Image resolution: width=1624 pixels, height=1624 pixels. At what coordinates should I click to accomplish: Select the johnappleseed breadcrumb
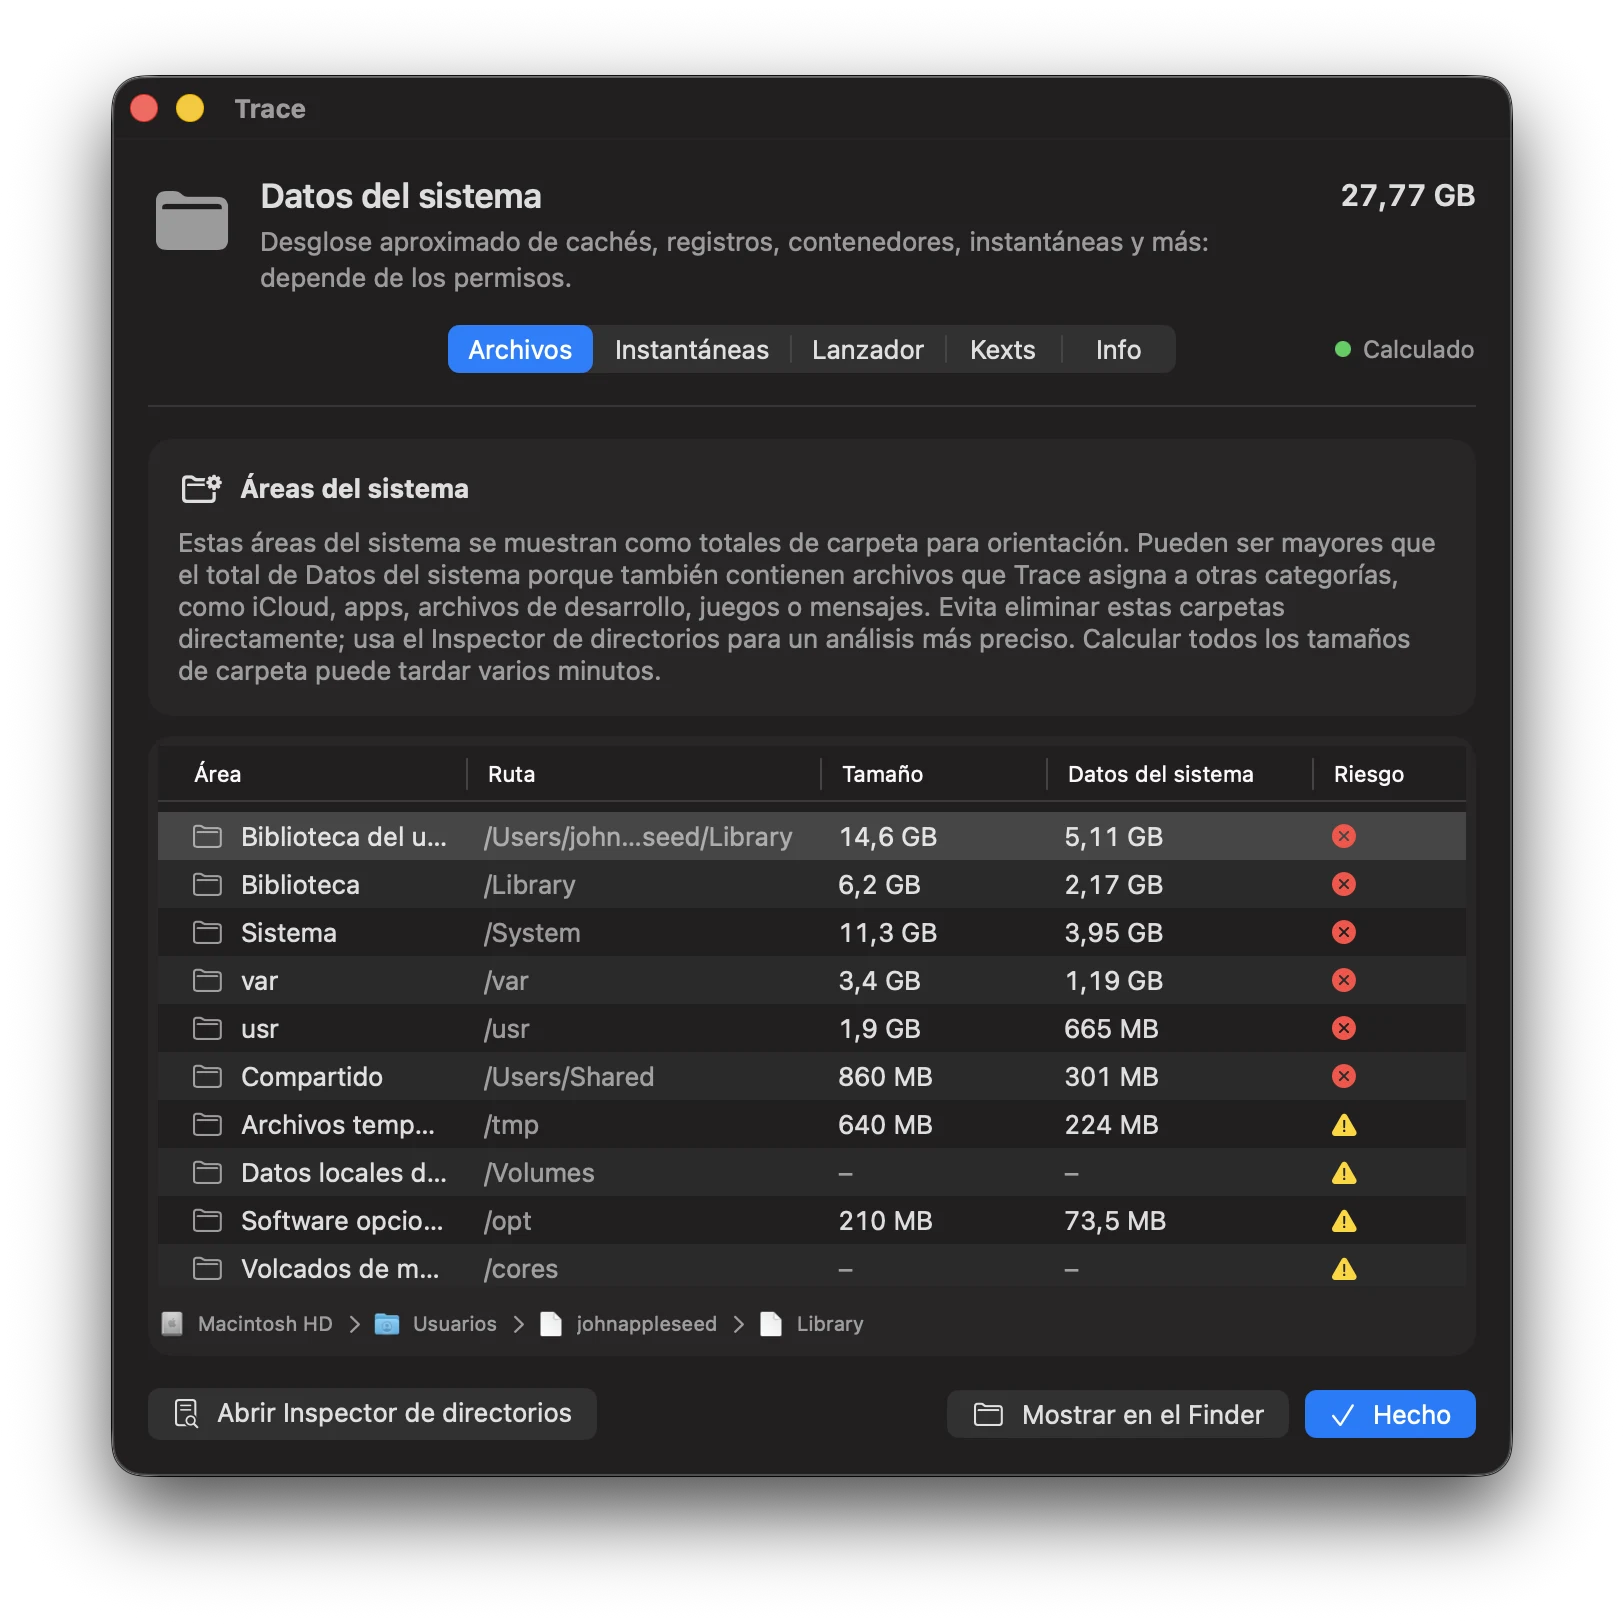(646, 1324)
